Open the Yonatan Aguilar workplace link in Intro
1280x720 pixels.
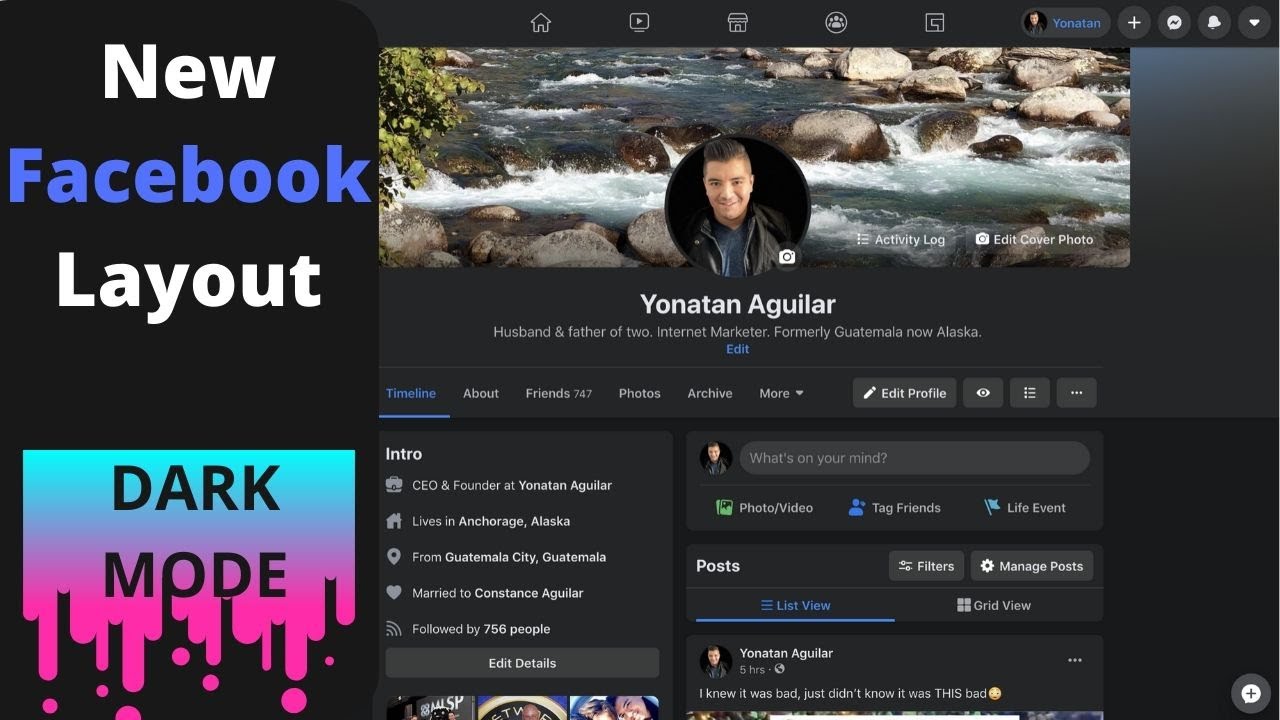click(x=565, y=485)
